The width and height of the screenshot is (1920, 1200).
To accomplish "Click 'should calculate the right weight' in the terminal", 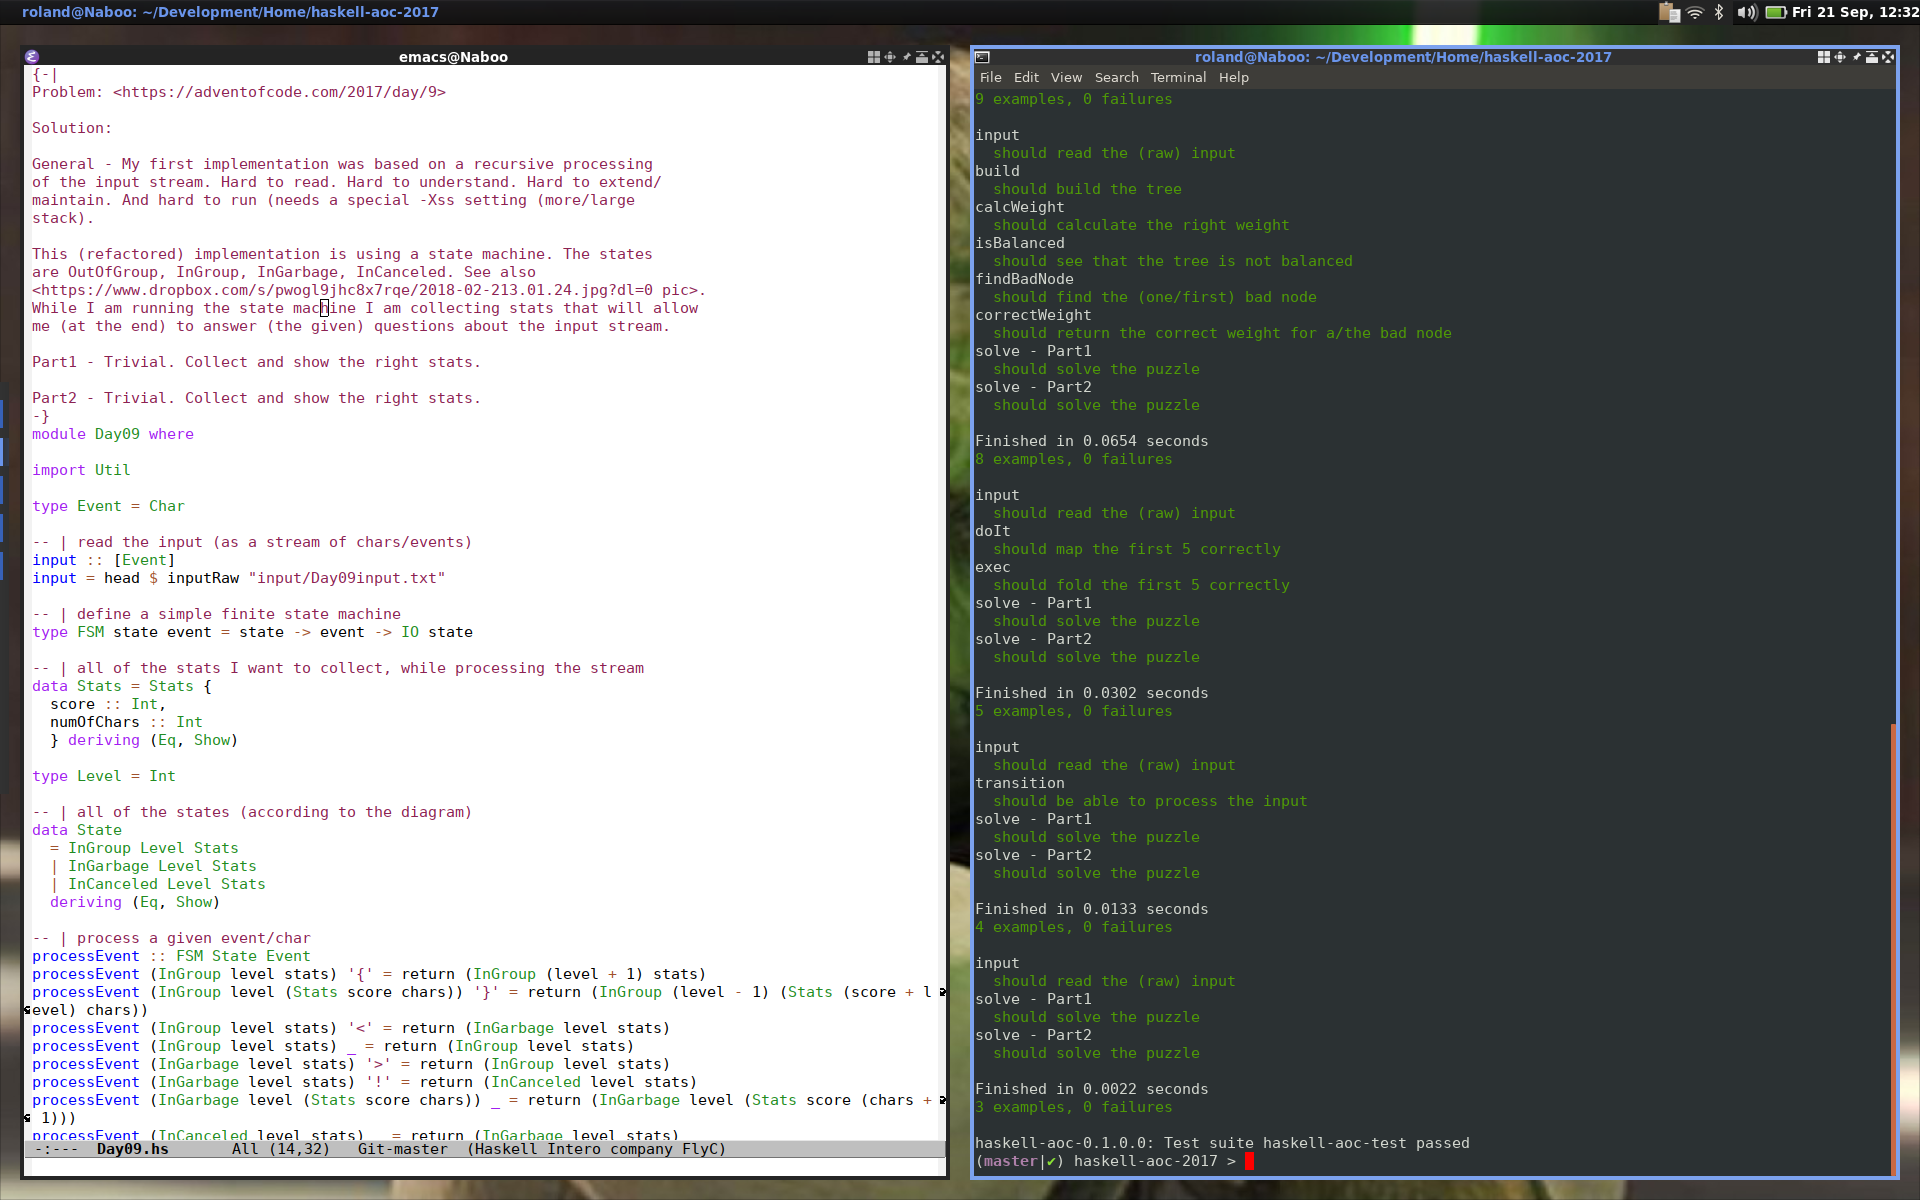I will [x=1141, y=225].
